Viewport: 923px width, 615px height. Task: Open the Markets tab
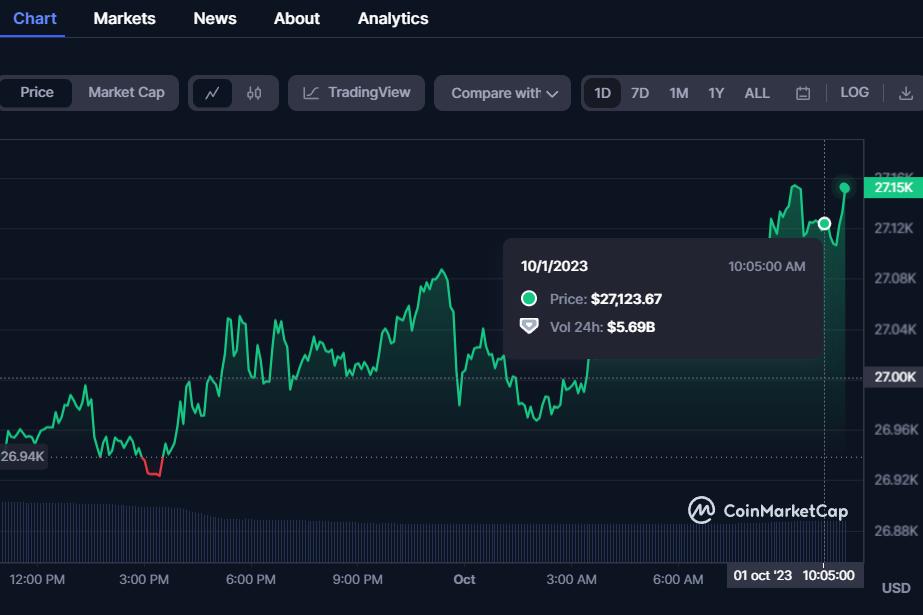(x=124, y=18)
